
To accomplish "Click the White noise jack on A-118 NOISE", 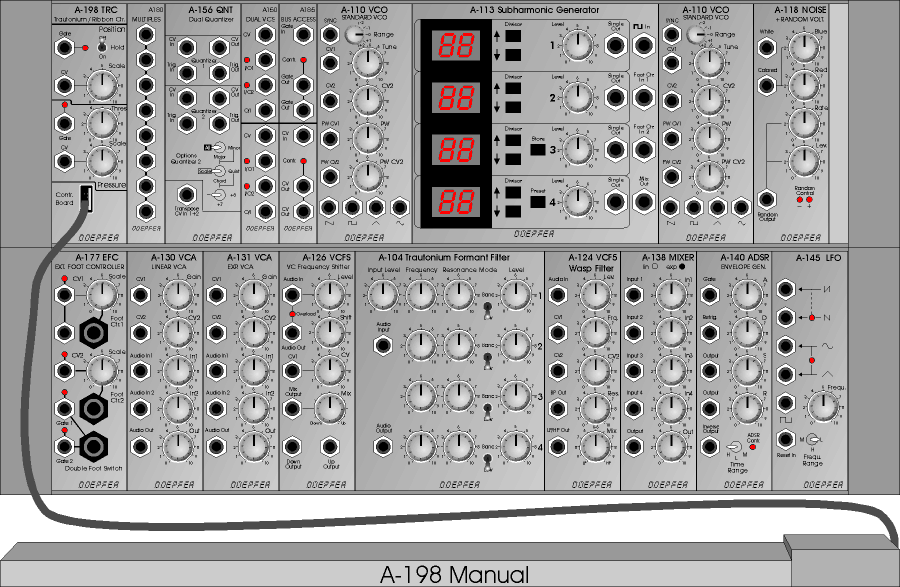I will coord(767,48).
